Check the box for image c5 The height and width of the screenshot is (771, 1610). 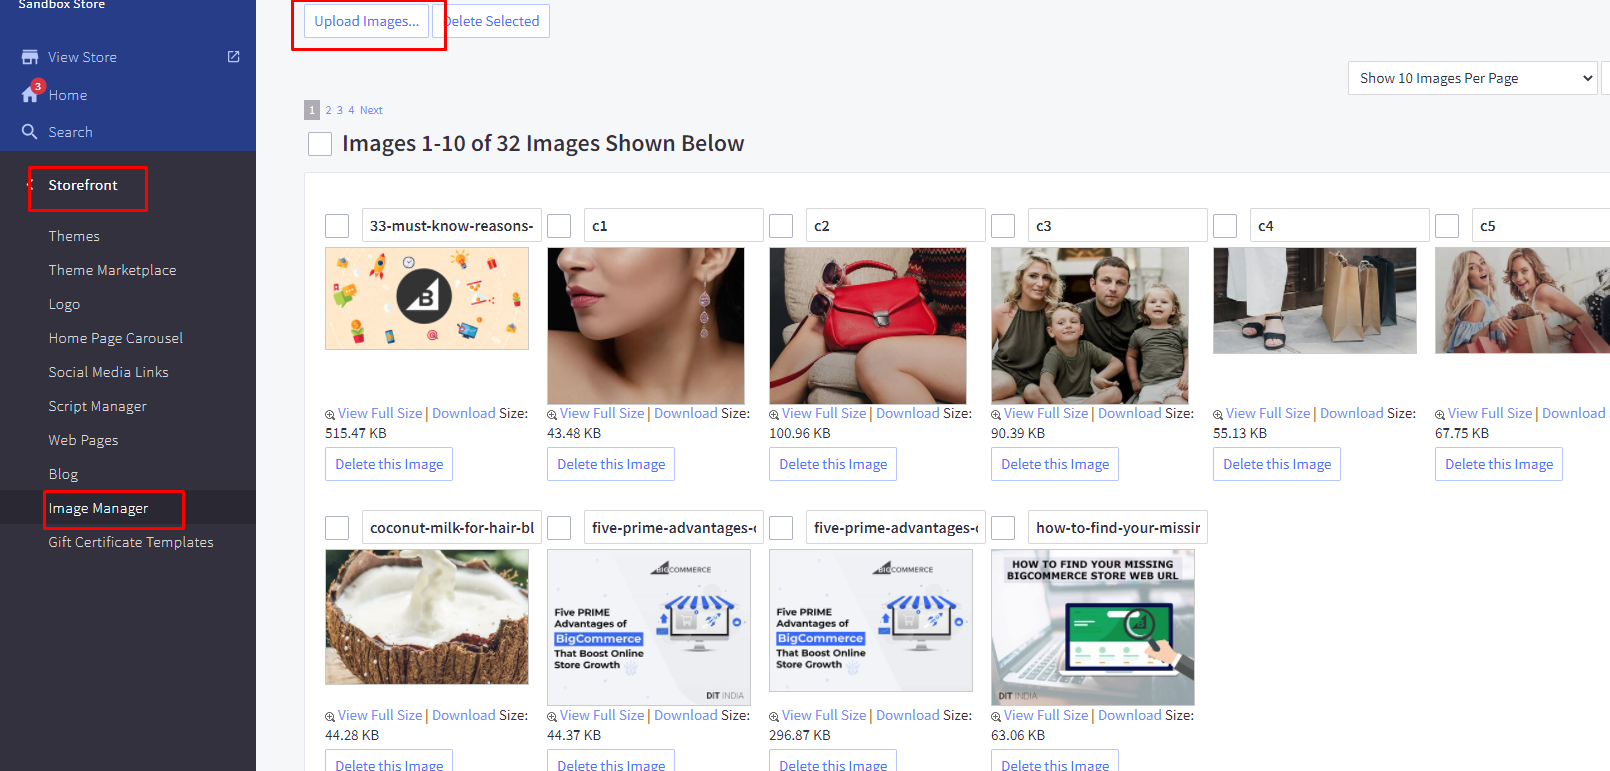[x=1447, y=226]
